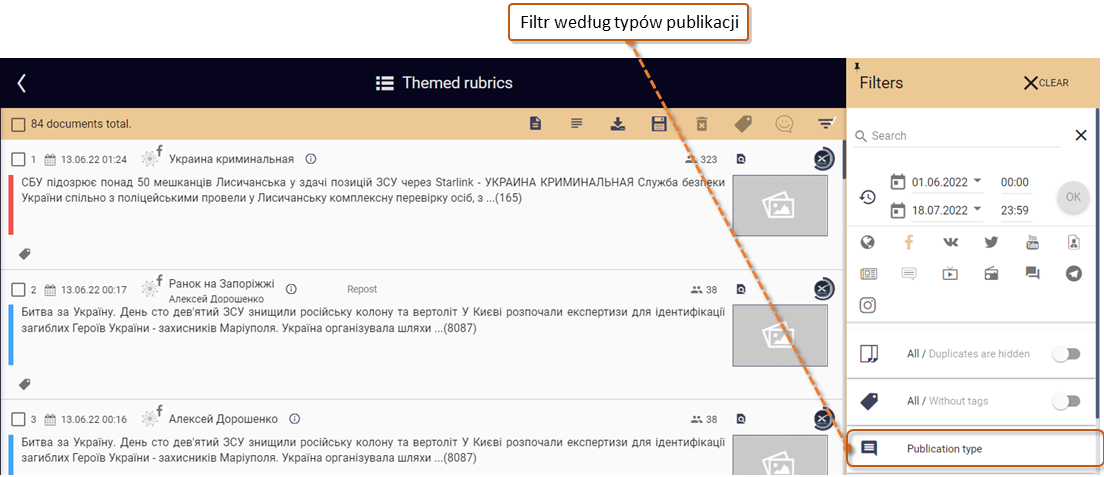The image size is (1104, 477).
Task: Select the forum chat bubbles source icon
Action: [1033, 274]
